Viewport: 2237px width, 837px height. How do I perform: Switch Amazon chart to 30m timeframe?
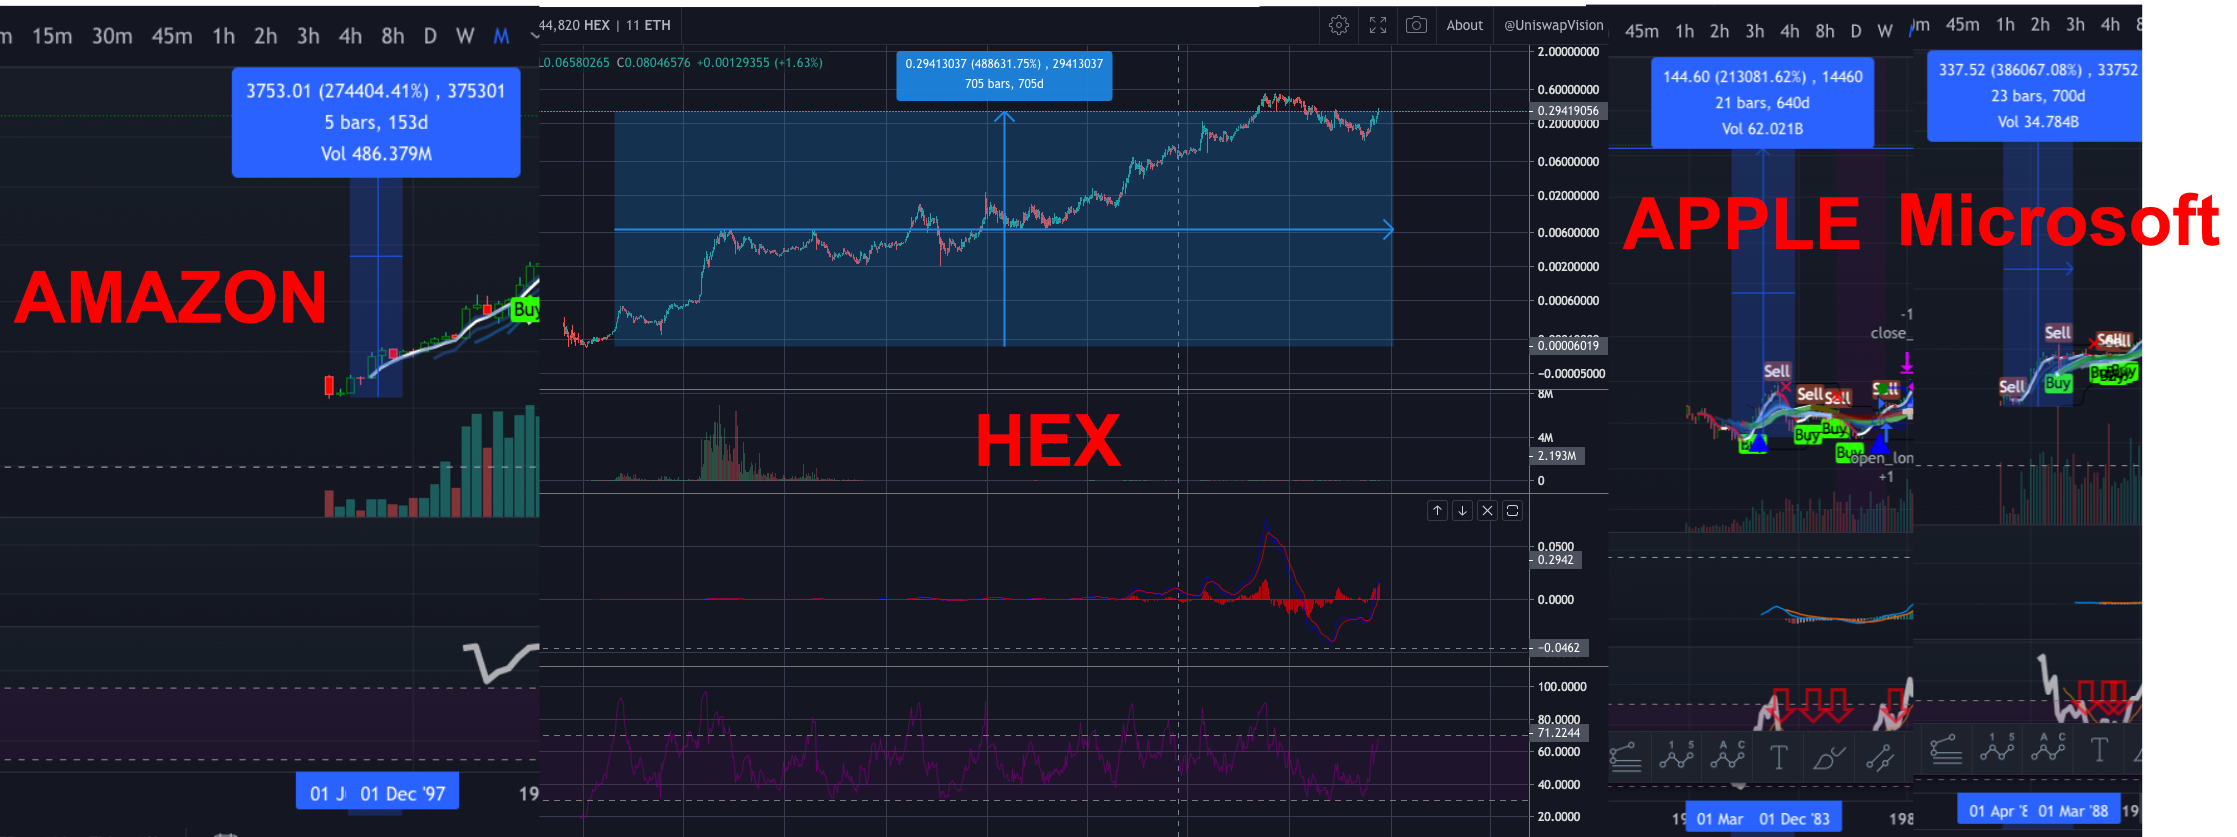click(112, 36)
